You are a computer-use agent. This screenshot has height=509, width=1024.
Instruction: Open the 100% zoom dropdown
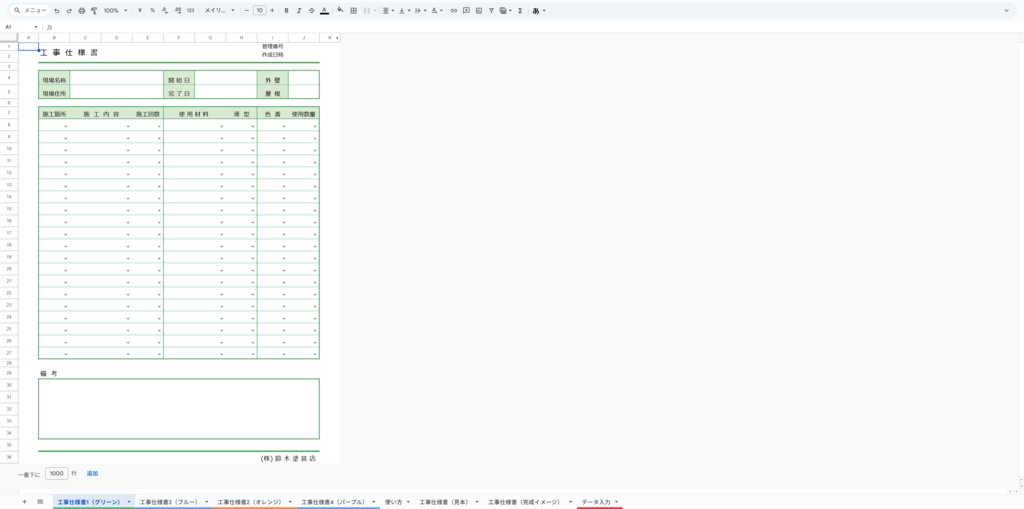pos(116,10)
